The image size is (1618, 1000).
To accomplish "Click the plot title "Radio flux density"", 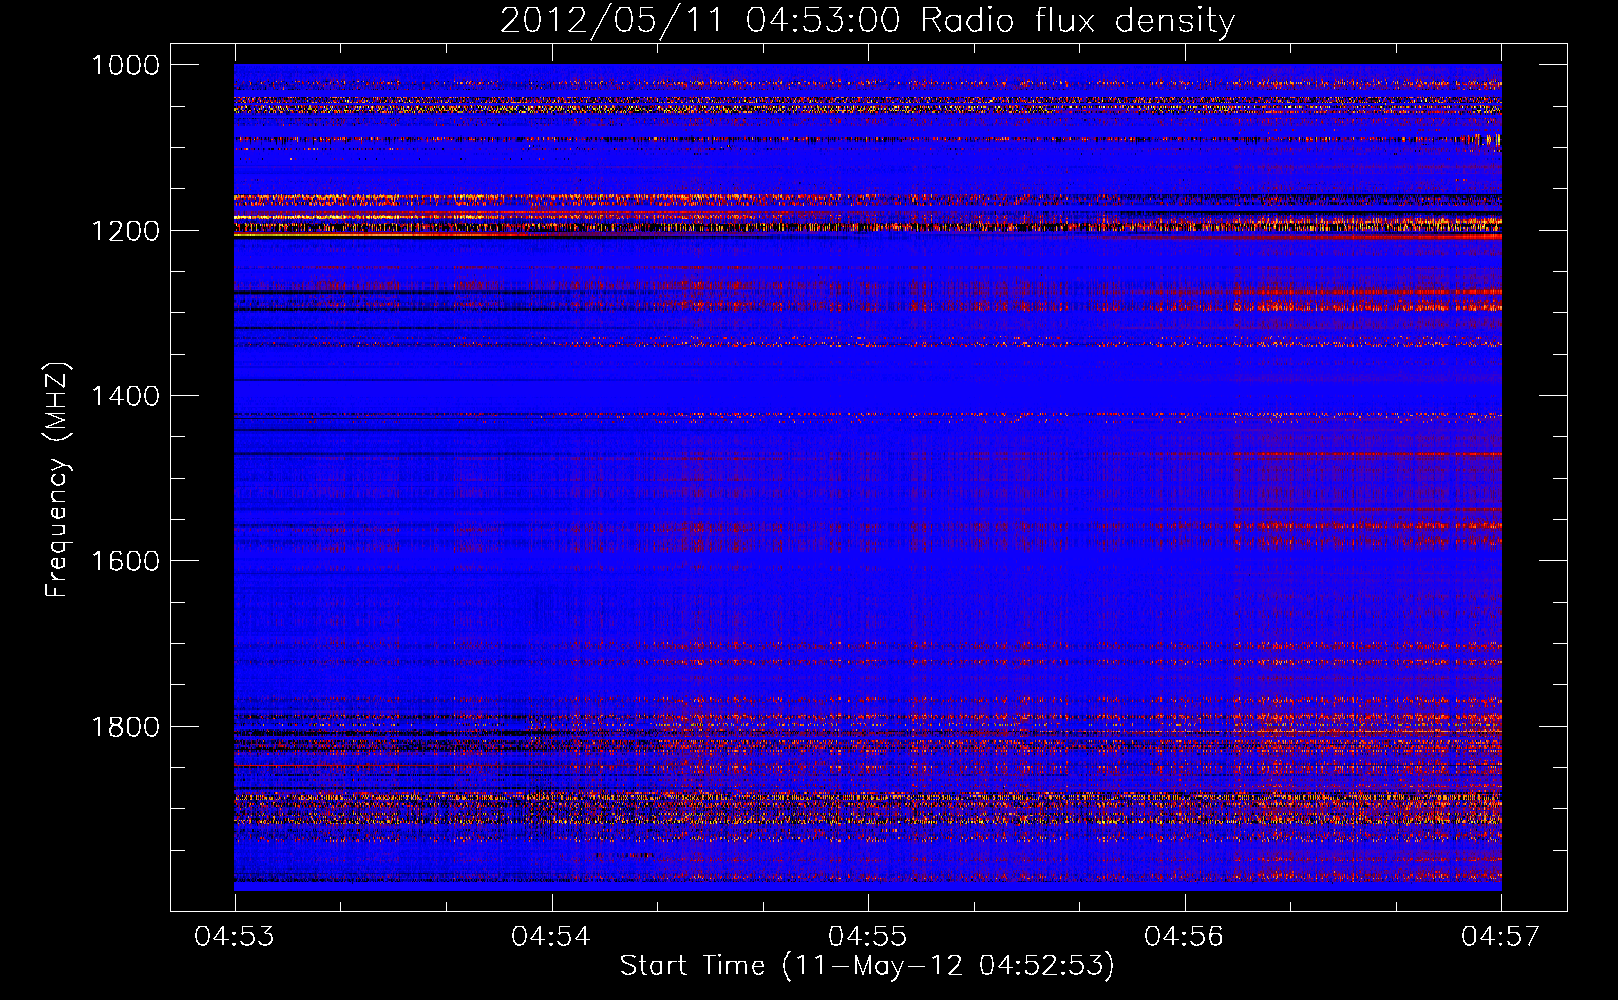I will click(1077, 21).
